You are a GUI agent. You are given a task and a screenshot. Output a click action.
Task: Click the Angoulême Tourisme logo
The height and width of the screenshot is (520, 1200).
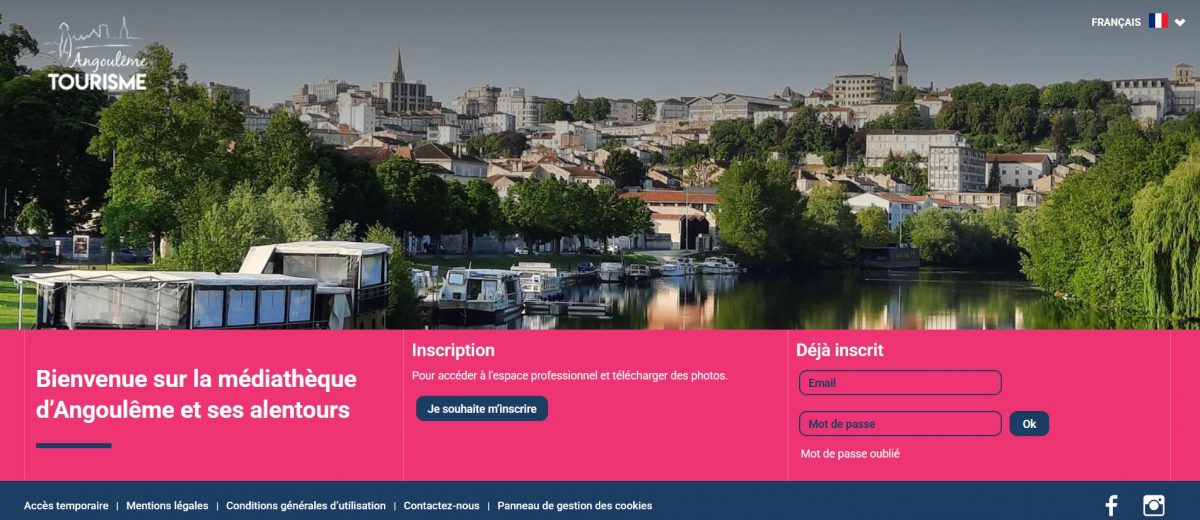97,55
